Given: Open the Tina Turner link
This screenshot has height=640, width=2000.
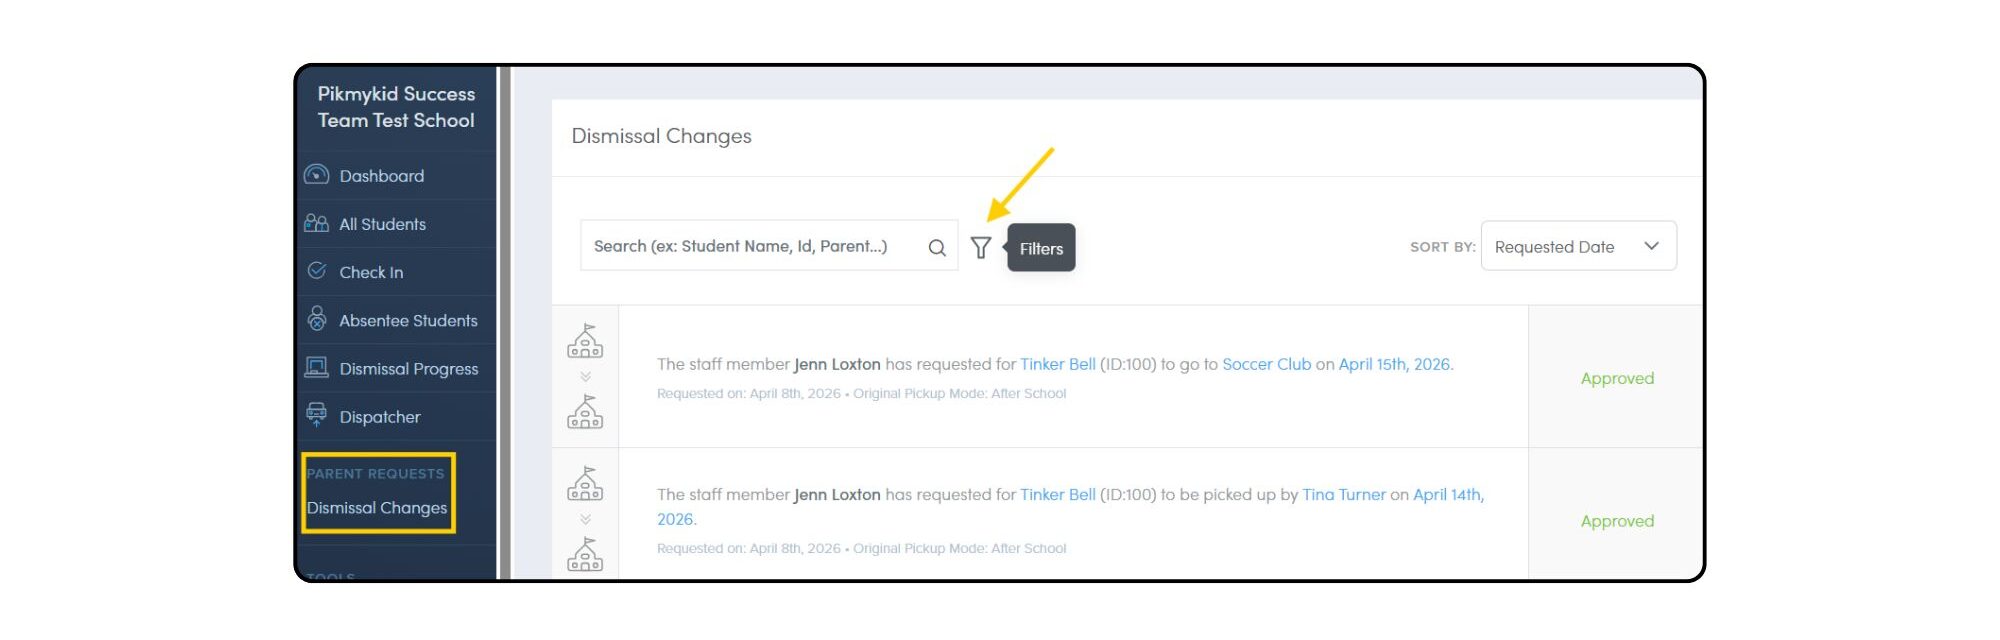Looking at the screenshot, I should pyautogui.click(x=1344, y=494).
